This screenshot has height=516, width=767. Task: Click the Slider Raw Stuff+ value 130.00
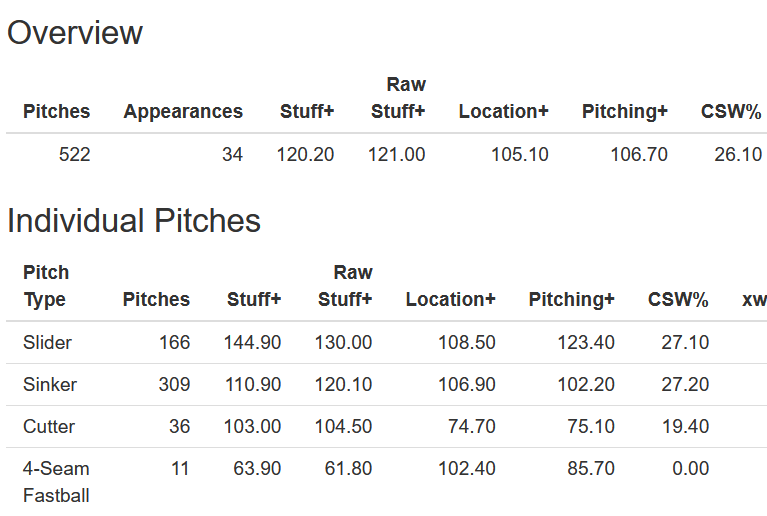[345, 343]
